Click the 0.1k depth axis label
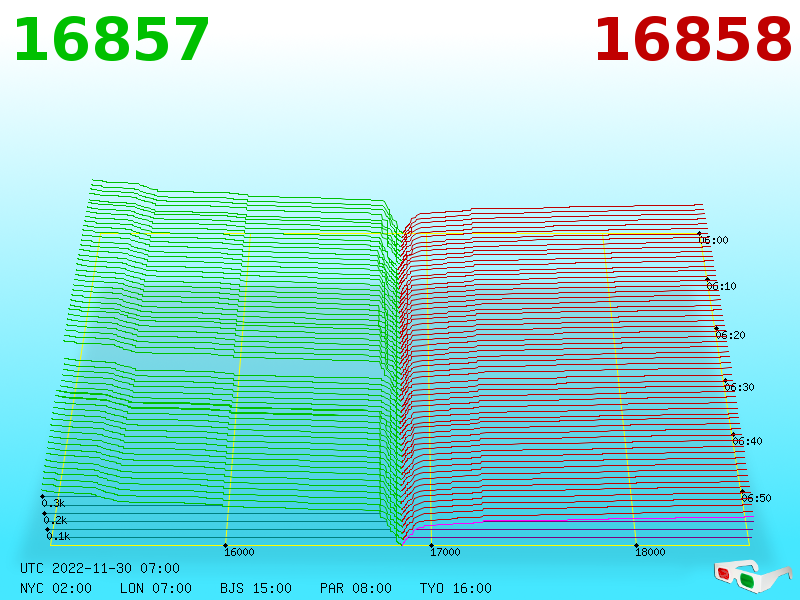 [58, 536]
